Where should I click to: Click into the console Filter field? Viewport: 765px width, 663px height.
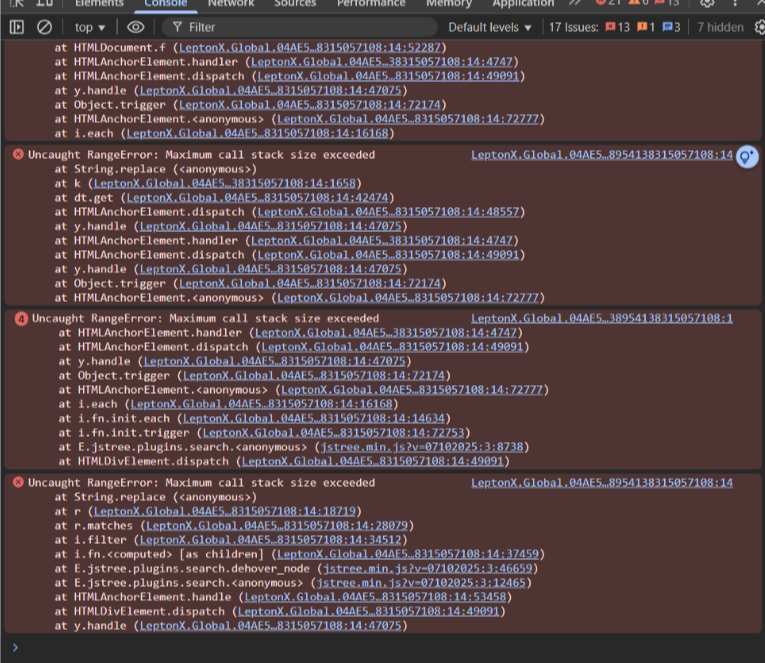(300, 27)
